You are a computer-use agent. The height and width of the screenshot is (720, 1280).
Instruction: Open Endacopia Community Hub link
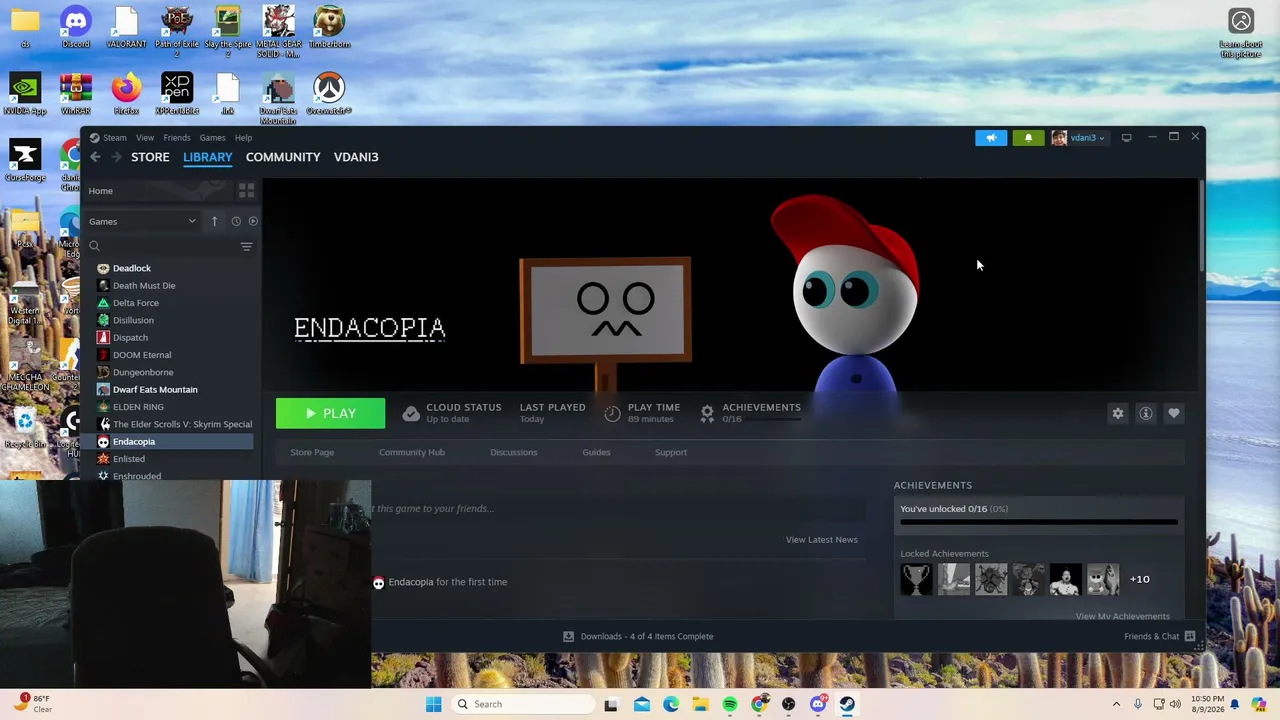click(x=412, y=452)
